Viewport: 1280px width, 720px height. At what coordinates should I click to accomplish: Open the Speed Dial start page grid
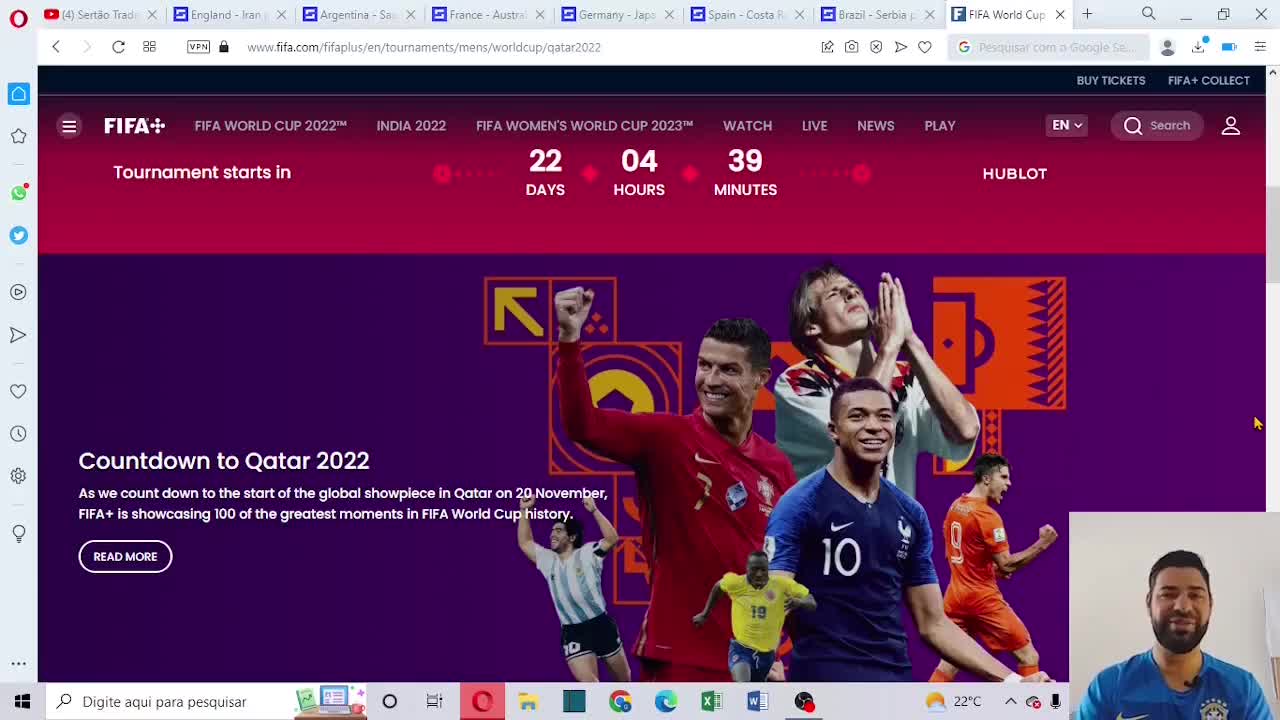point(149,47)
